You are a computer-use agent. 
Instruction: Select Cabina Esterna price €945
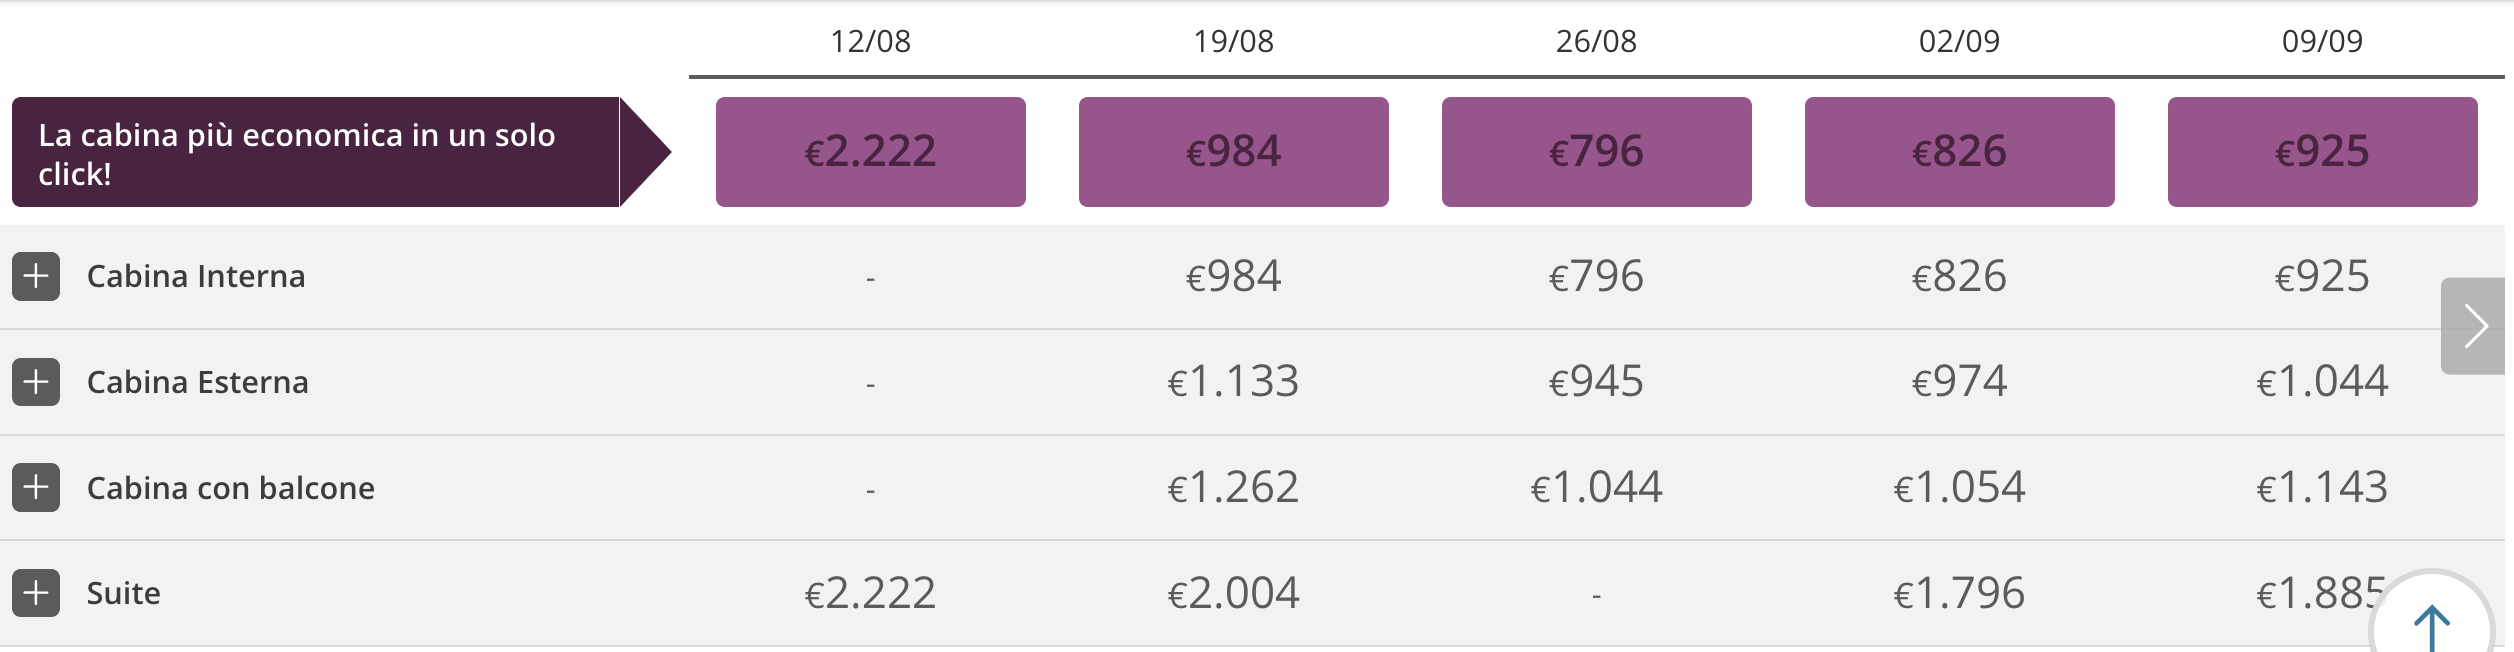point(1597,382)
